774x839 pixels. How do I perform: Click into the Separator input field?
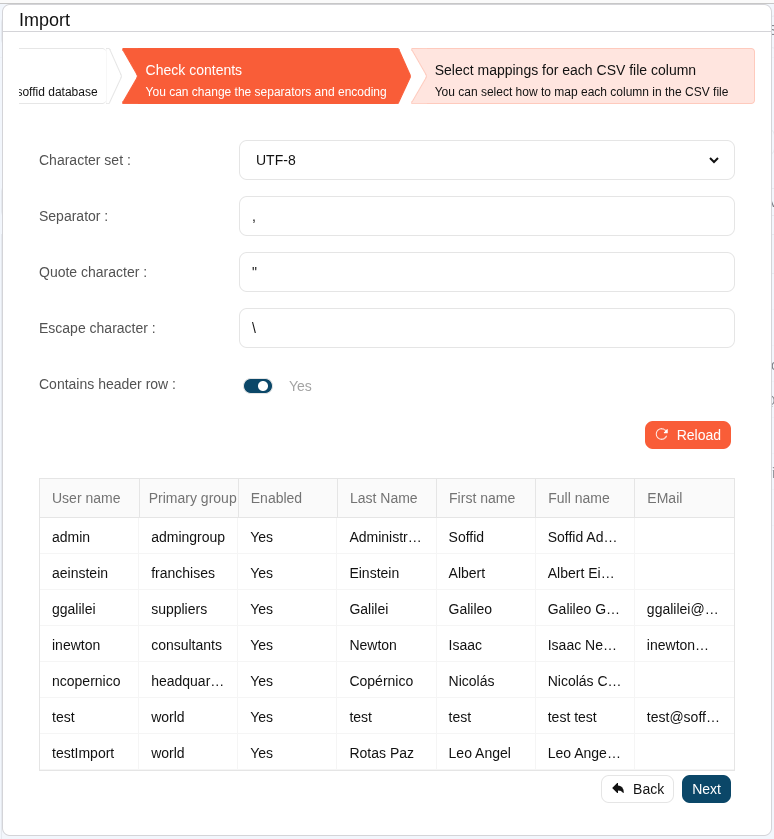486,216
